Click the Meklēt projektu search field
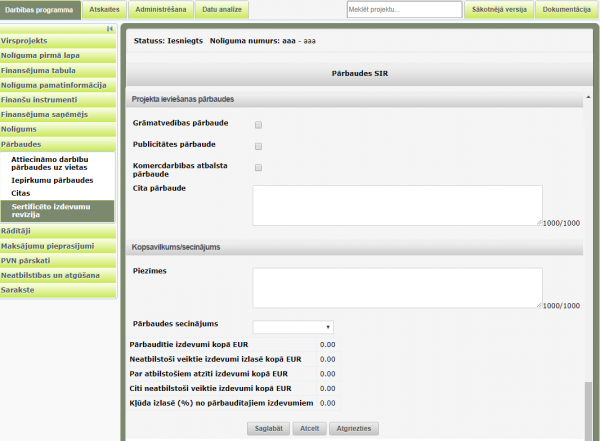Screen dimensions: 600x441 coord(402,10)
